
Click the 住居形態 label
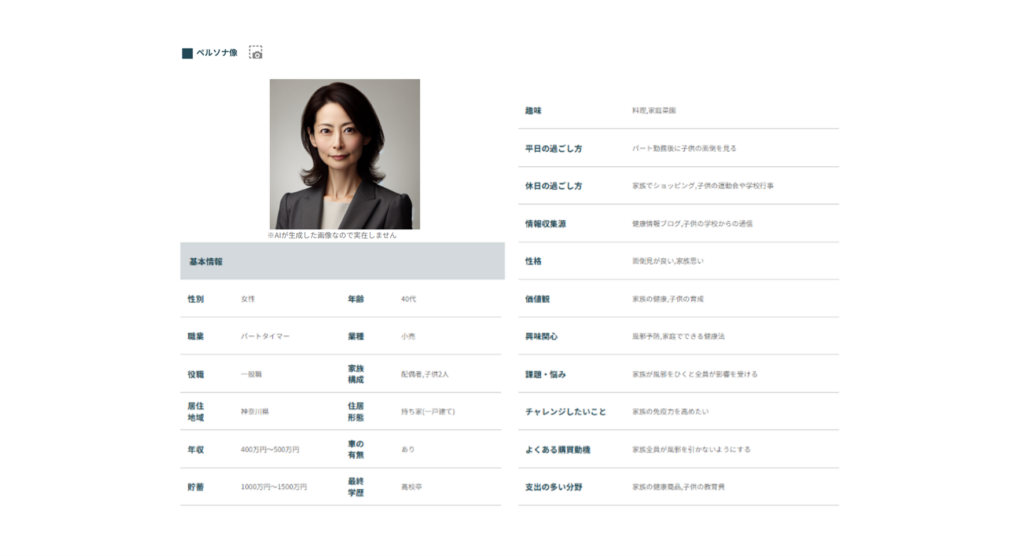click(x=356, y=412)
